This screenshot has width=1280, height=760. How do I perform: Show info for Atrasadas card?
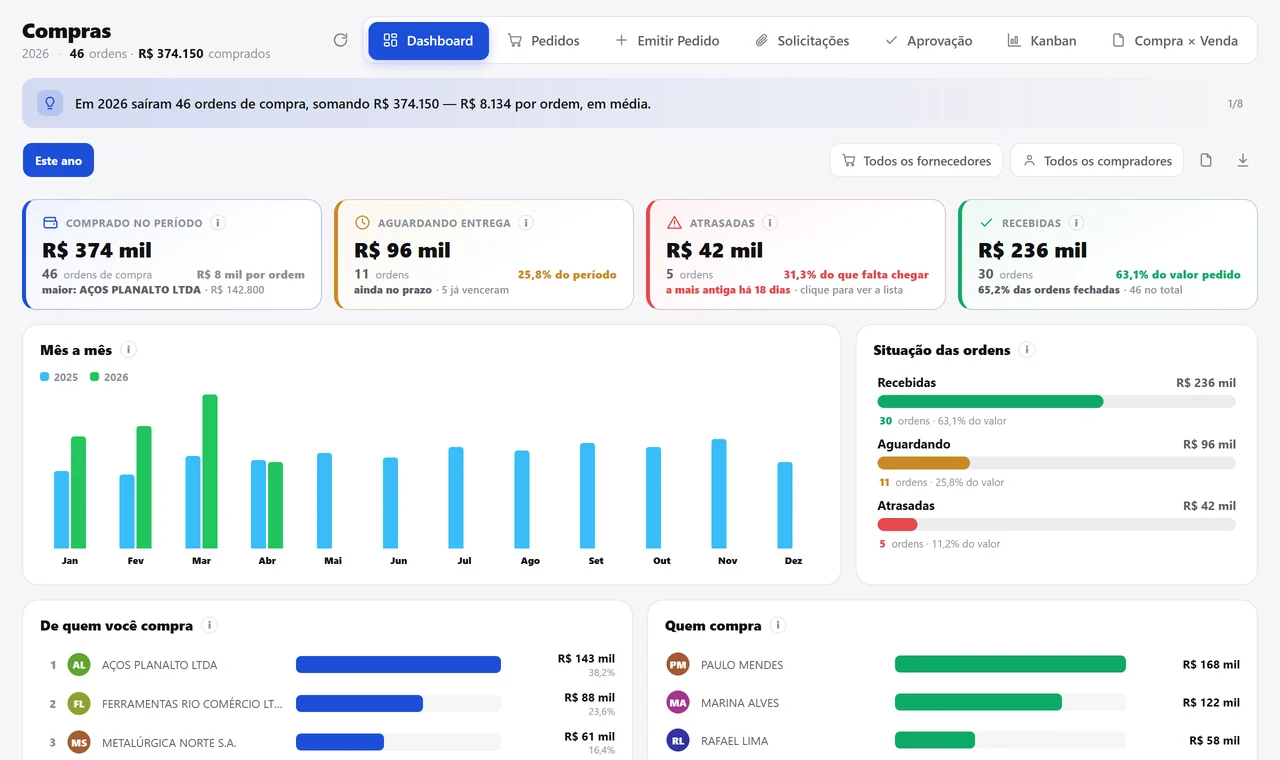pyautogui.click(x=769, y=223)
